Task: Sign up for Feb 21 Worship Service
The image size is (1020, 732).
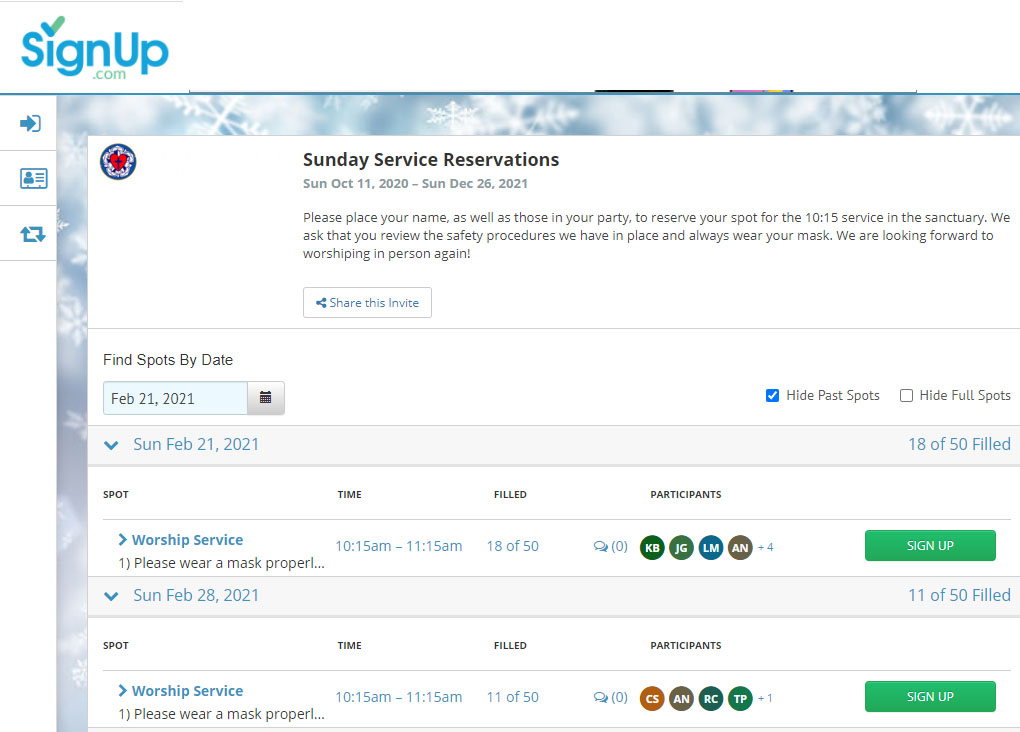Action: pyautogui.click(x=929, y=546)
